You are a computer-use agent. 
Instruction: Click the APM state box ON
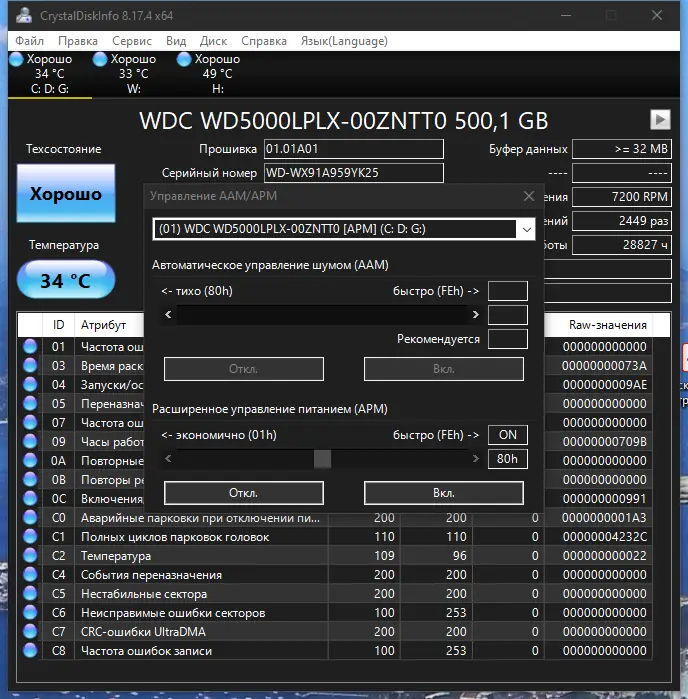coord(508,435)
